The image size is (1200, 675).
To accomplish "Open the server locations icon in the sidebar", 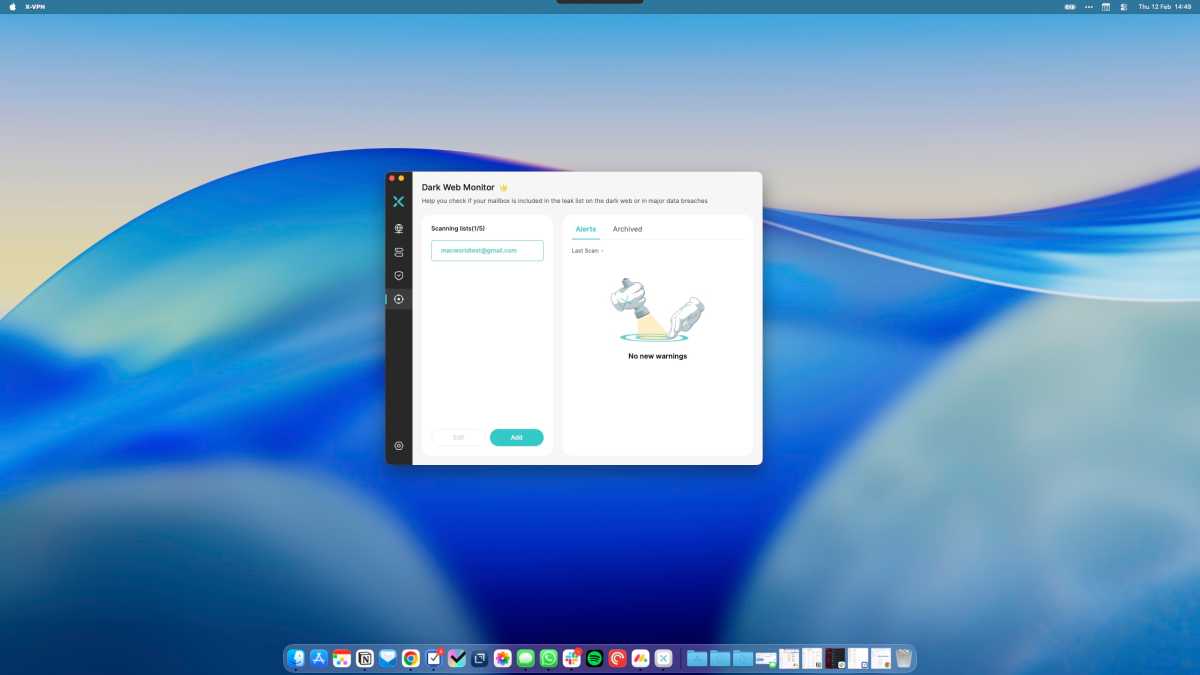I will (398, 251).
